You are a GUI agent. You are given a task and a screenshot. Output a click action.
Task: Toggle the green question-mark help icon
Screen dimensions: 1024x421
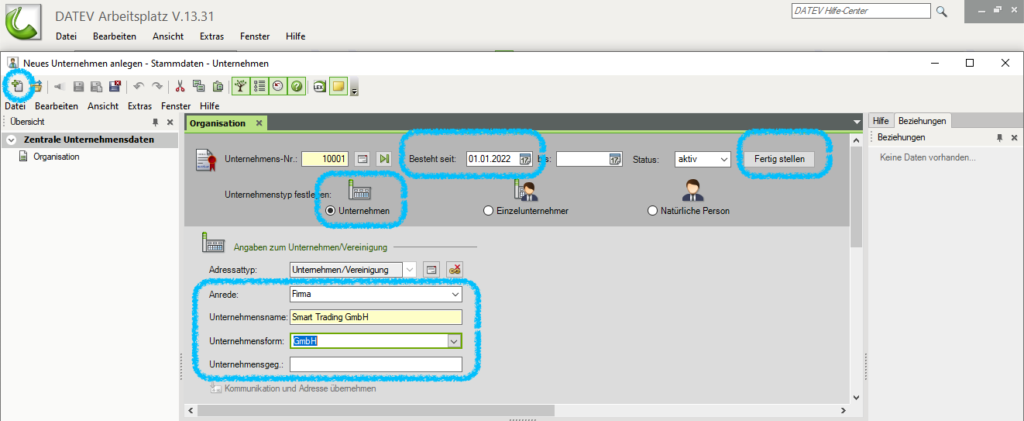pos(296,86)
